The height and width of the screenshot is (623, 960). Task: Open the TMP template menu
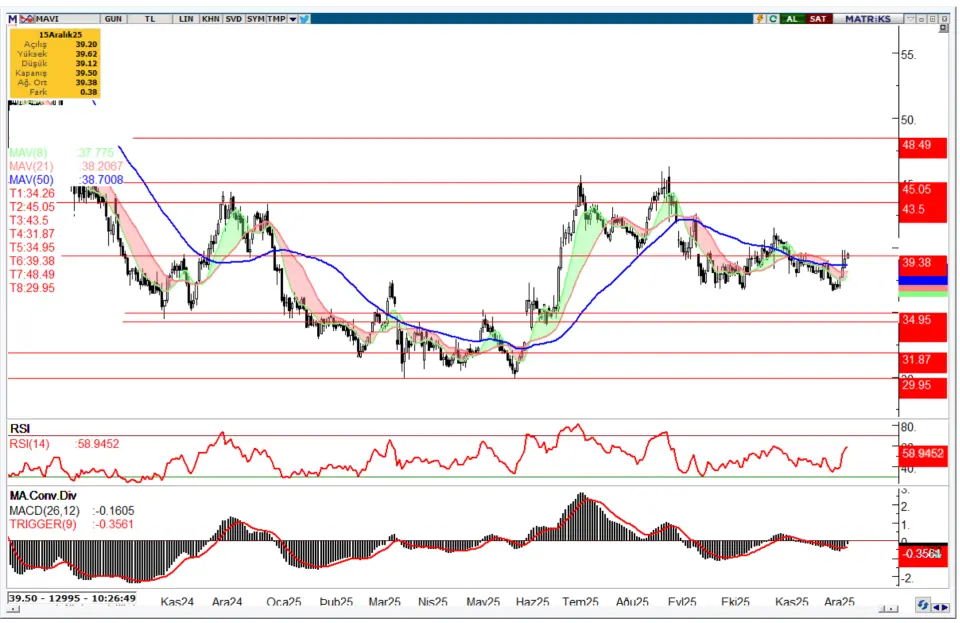(x=277, y=19)
